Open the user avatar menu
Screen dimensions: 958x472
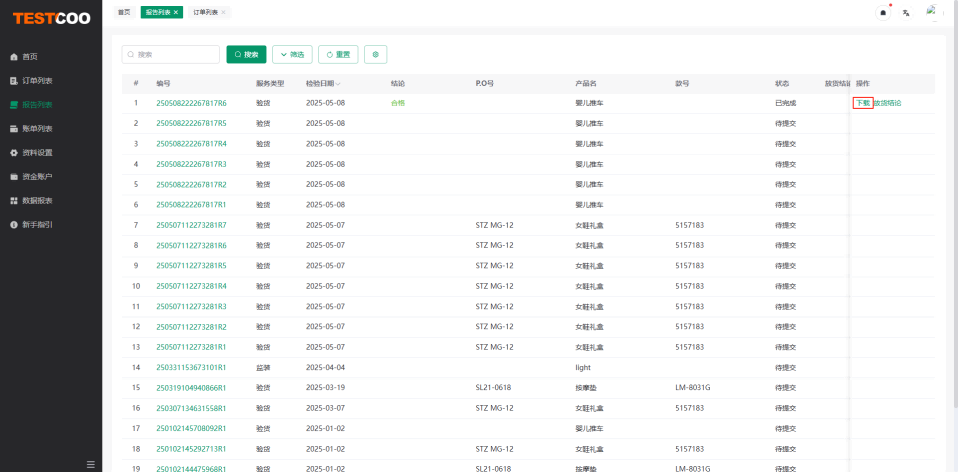933,12
